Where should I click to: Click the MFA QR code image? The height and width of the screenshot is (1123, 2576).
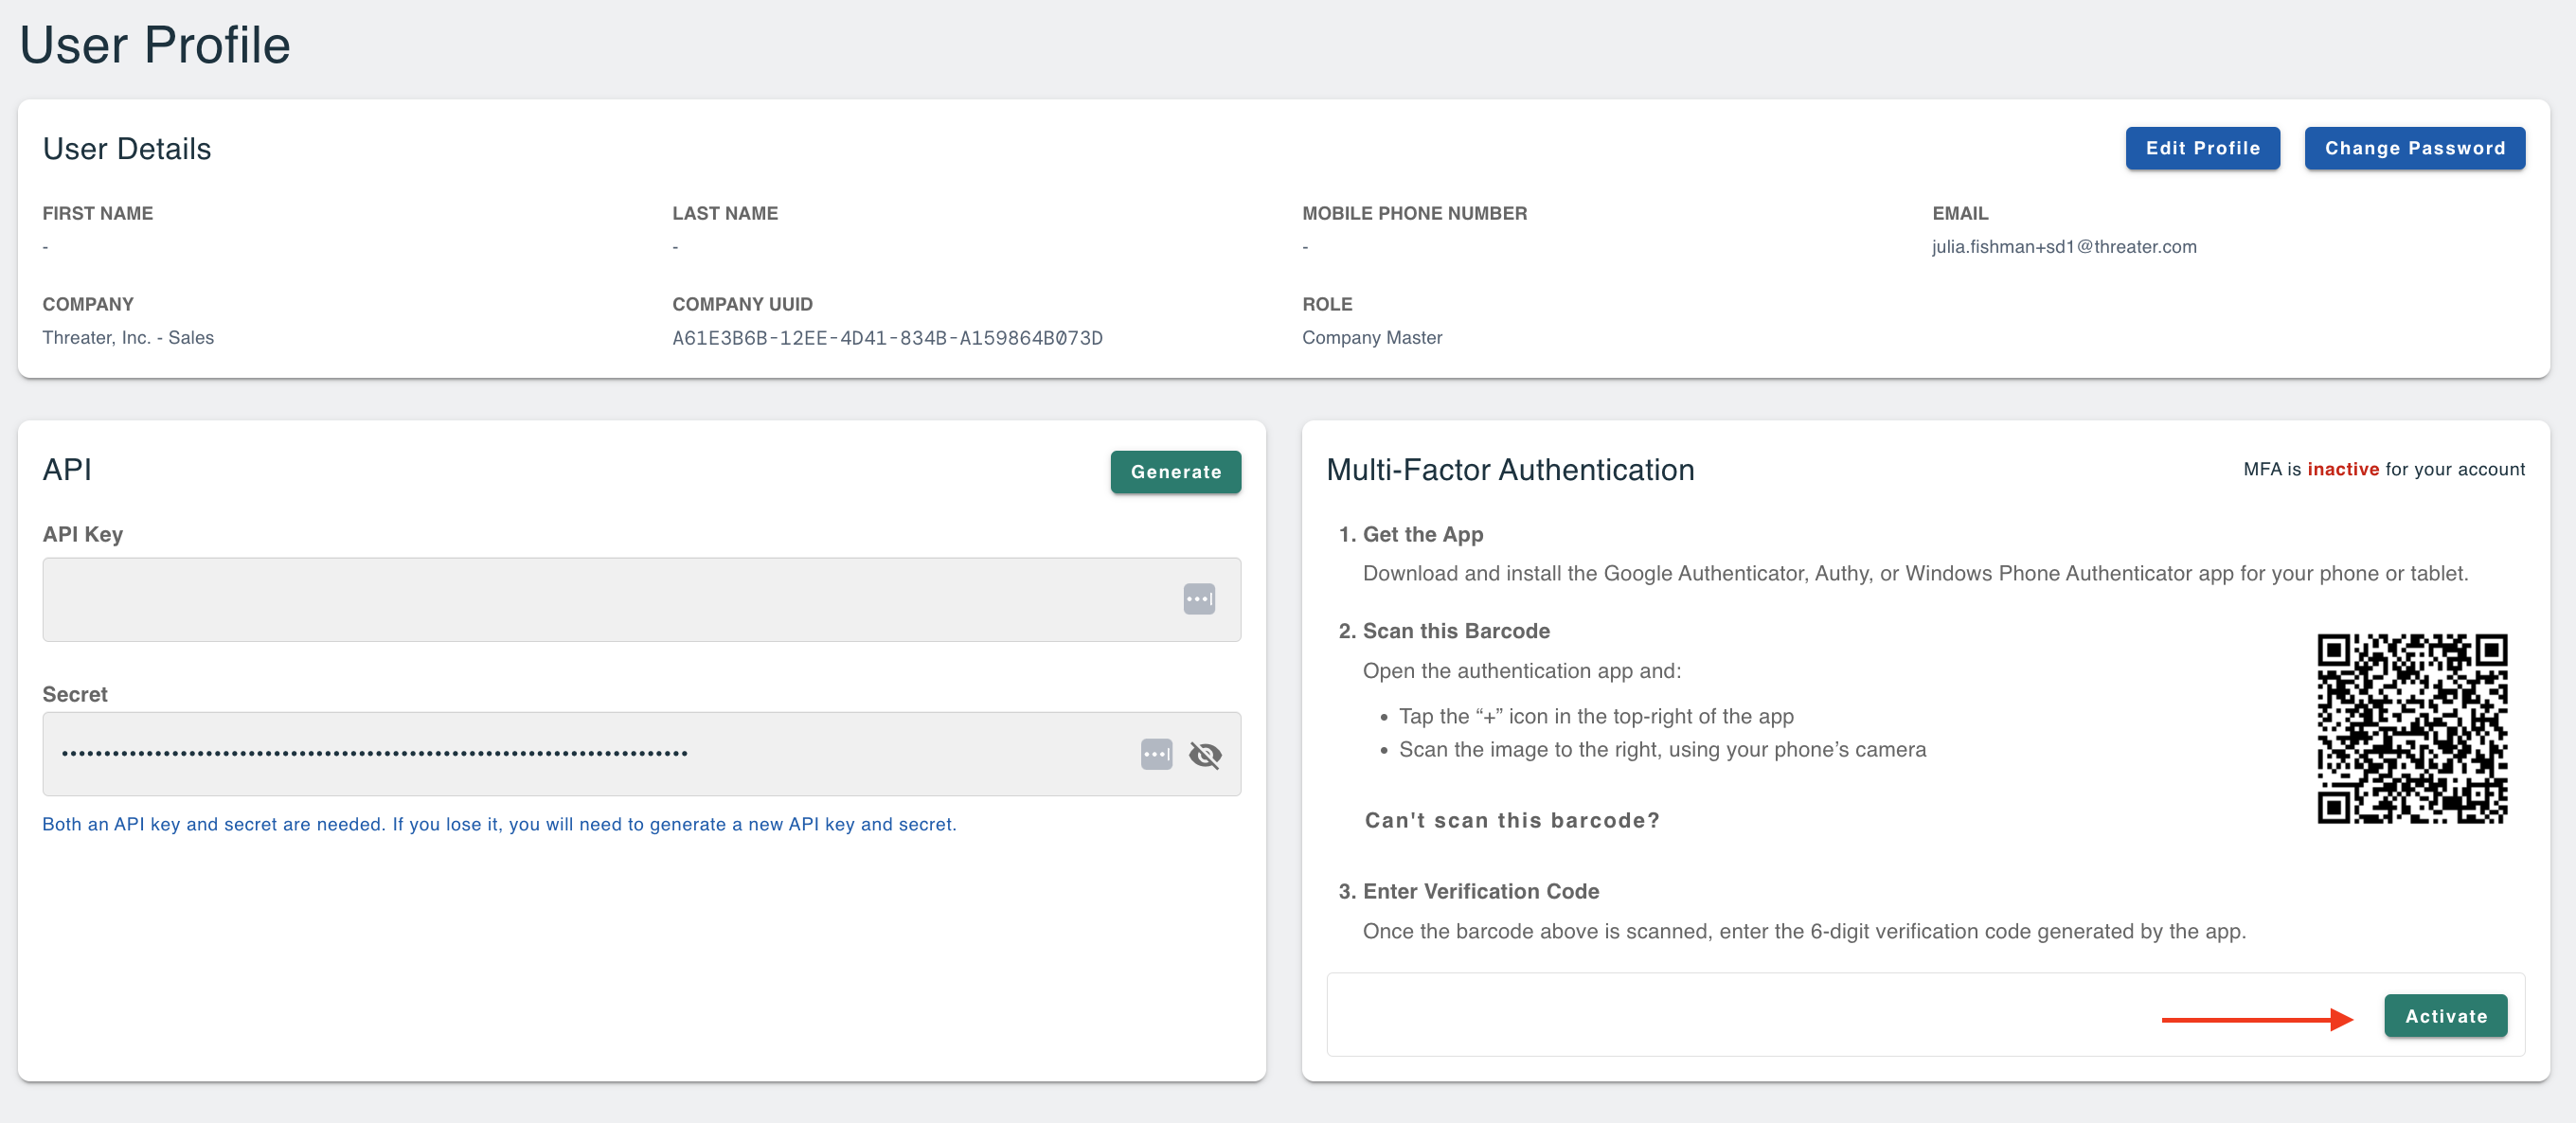pos(2412,729)
